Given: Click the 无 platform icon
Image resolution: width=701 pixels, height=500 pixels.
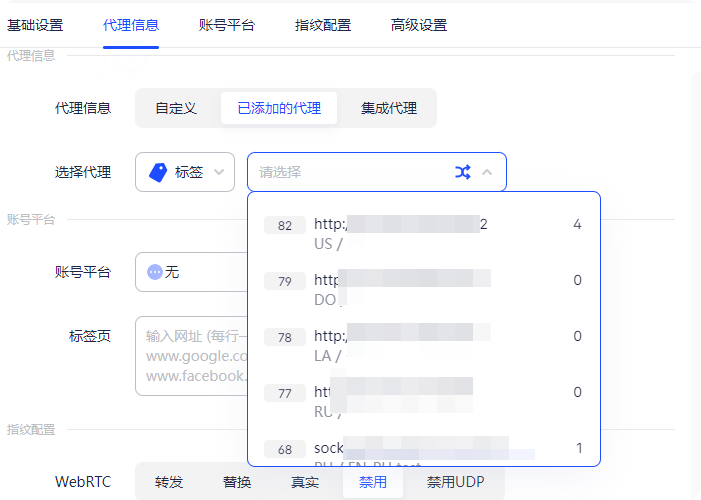Looking at the screenshot, I should pos(155,272).
